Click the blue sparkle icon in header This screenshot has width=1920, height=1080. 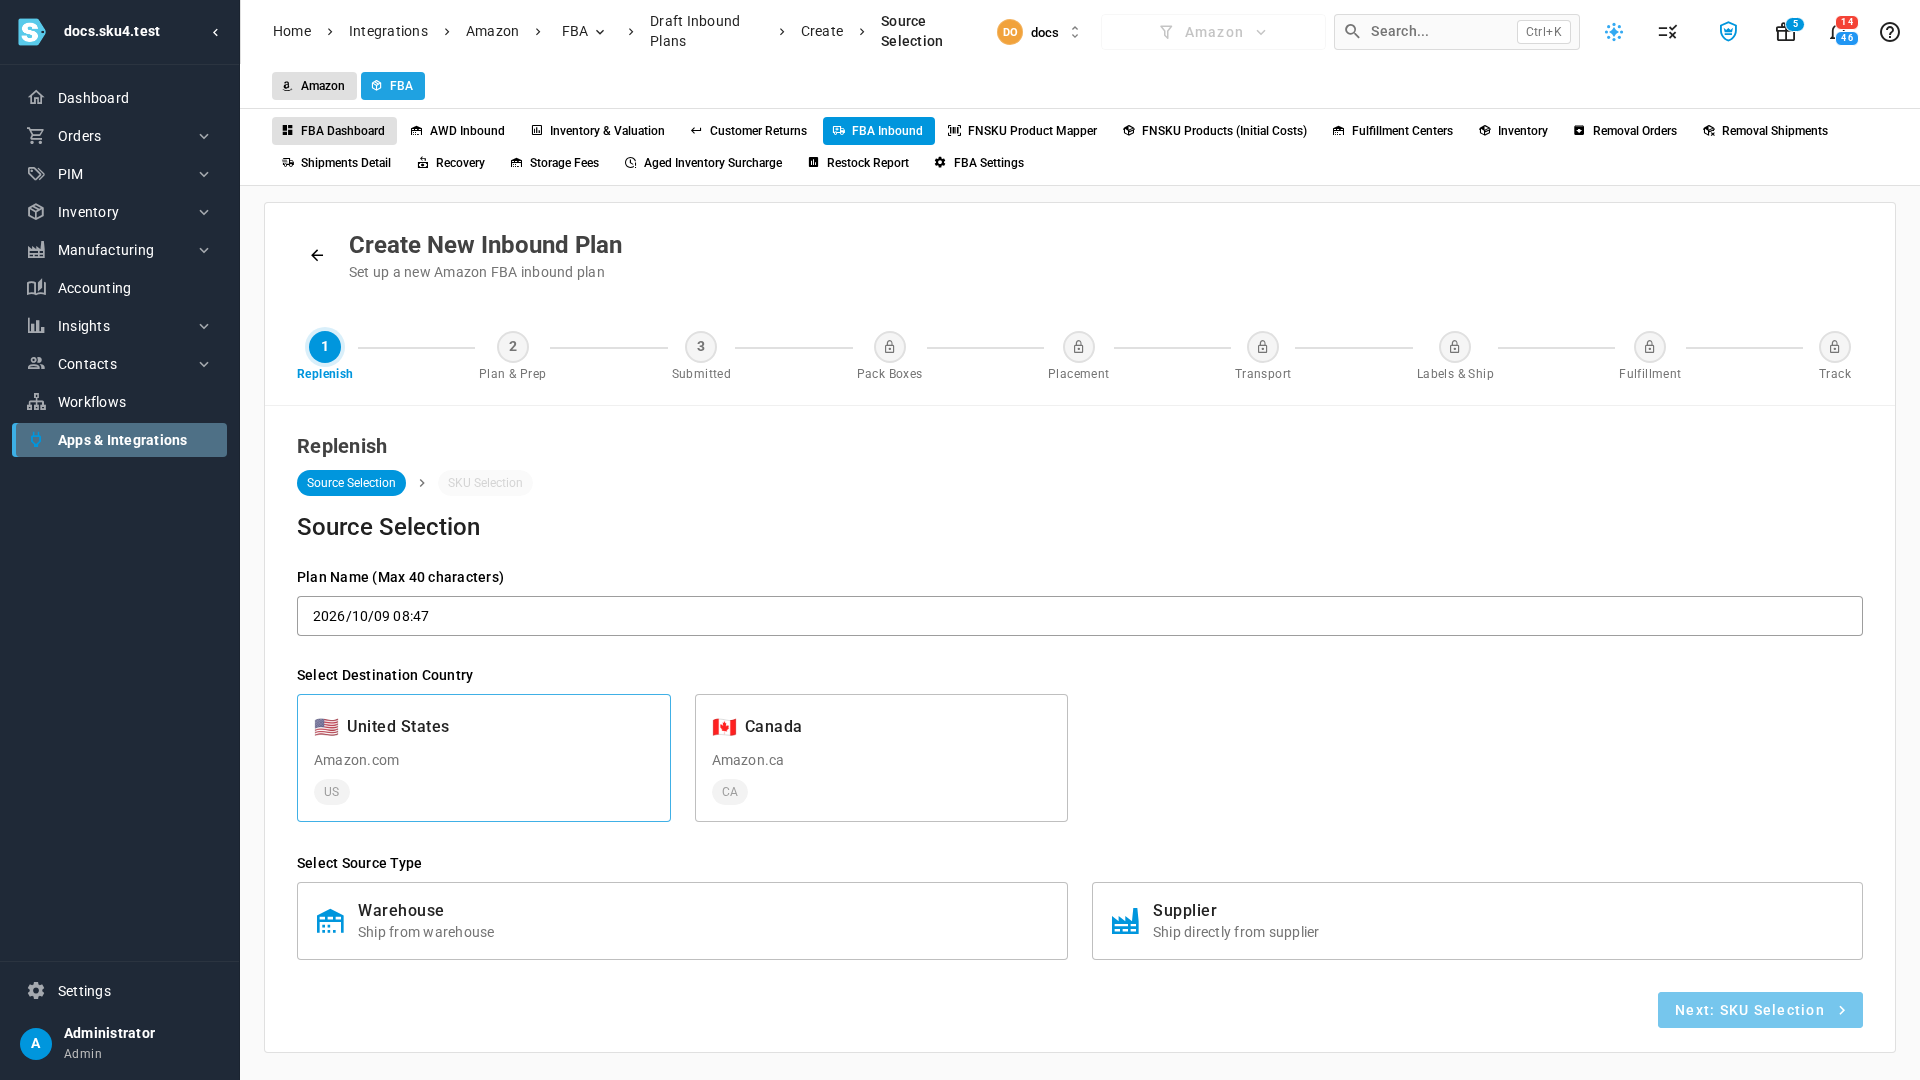[1614, 32]
